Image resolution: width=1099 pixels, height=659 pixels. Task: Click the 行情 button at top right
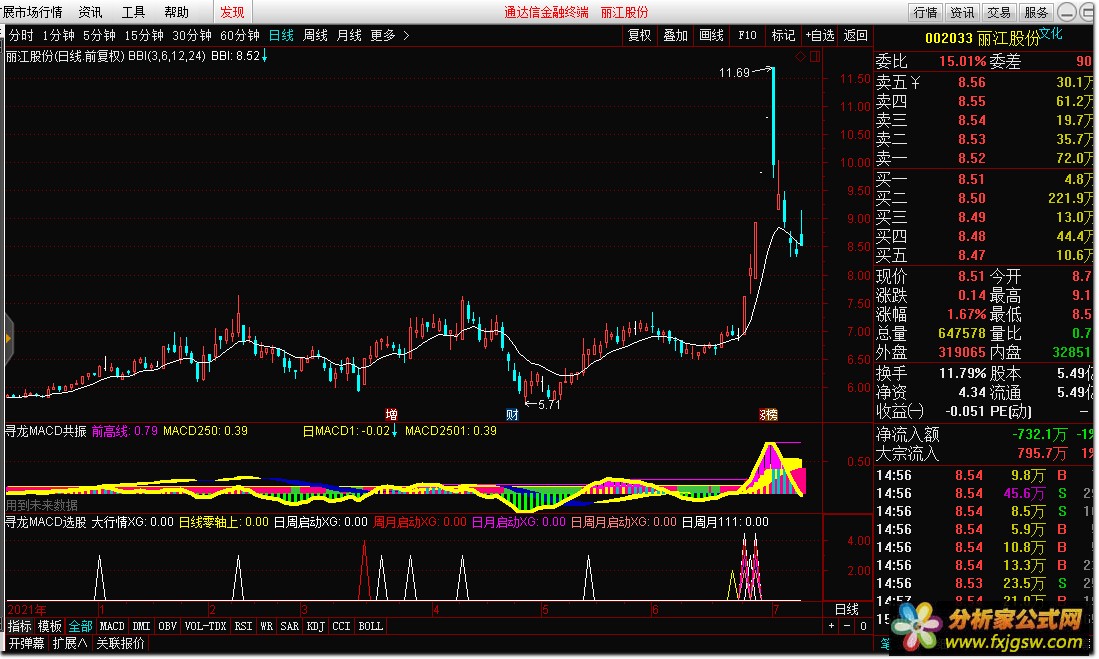click(925, 12)
